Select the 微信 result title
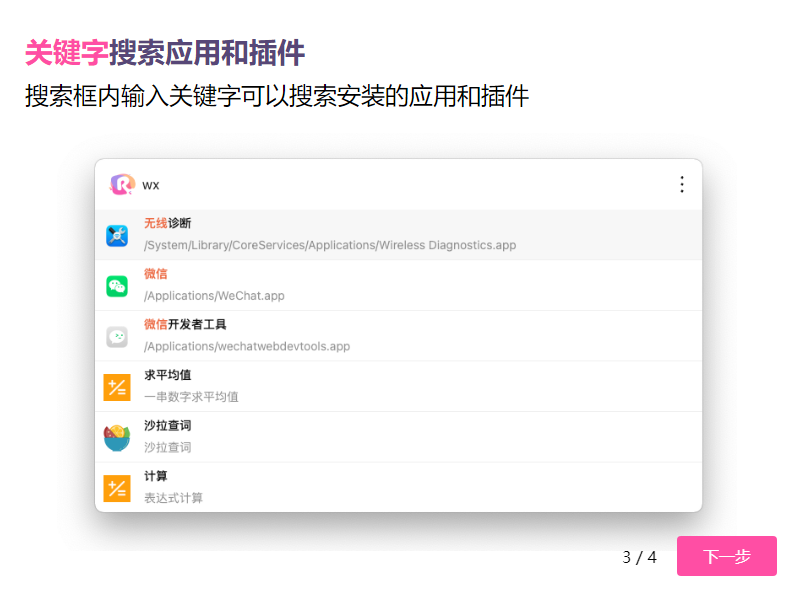 click(x=155, y=274)
